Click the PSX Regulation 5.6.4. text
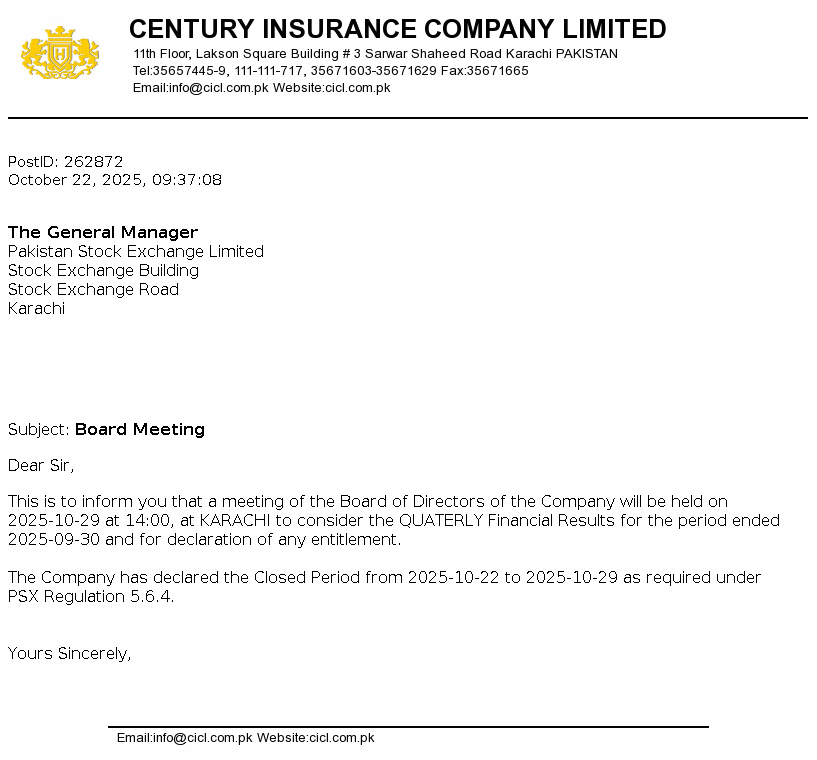This screenshot has height=760, width=817. click(91, 597)
